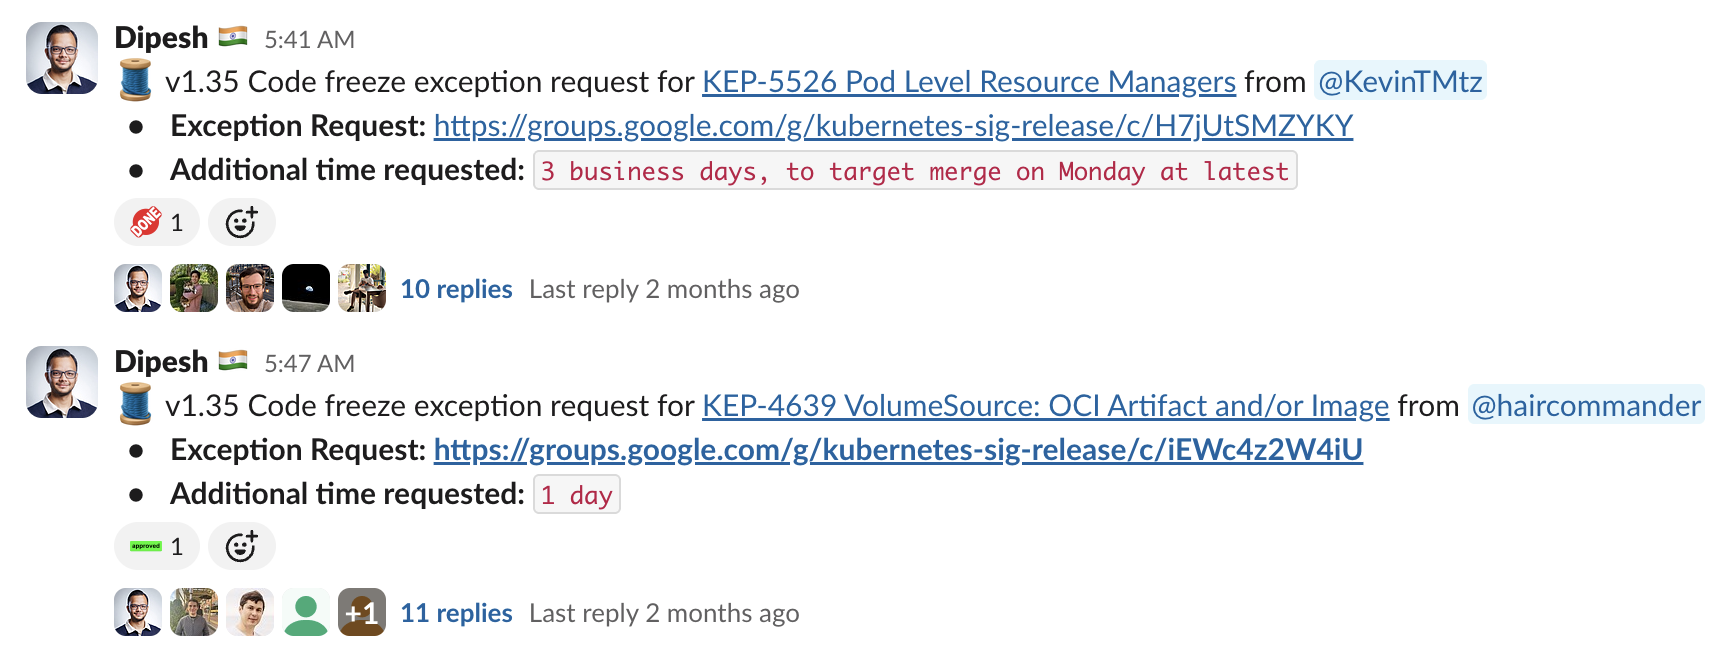Image resolution: width=1726 pixels, height=658 pixels.
Task: Click the @haircommander mention
Action: click(1585, 406)
